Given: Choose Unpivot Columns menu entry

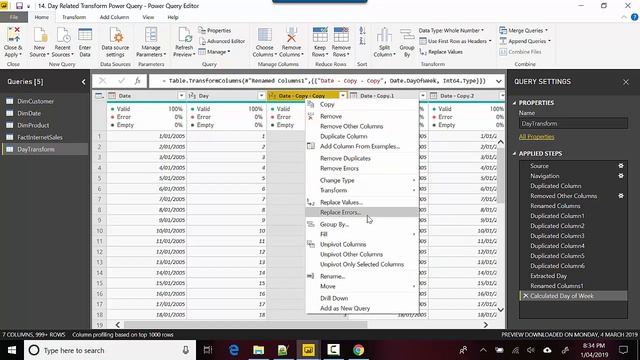Looking at the screenshot, I should (343, 244).
